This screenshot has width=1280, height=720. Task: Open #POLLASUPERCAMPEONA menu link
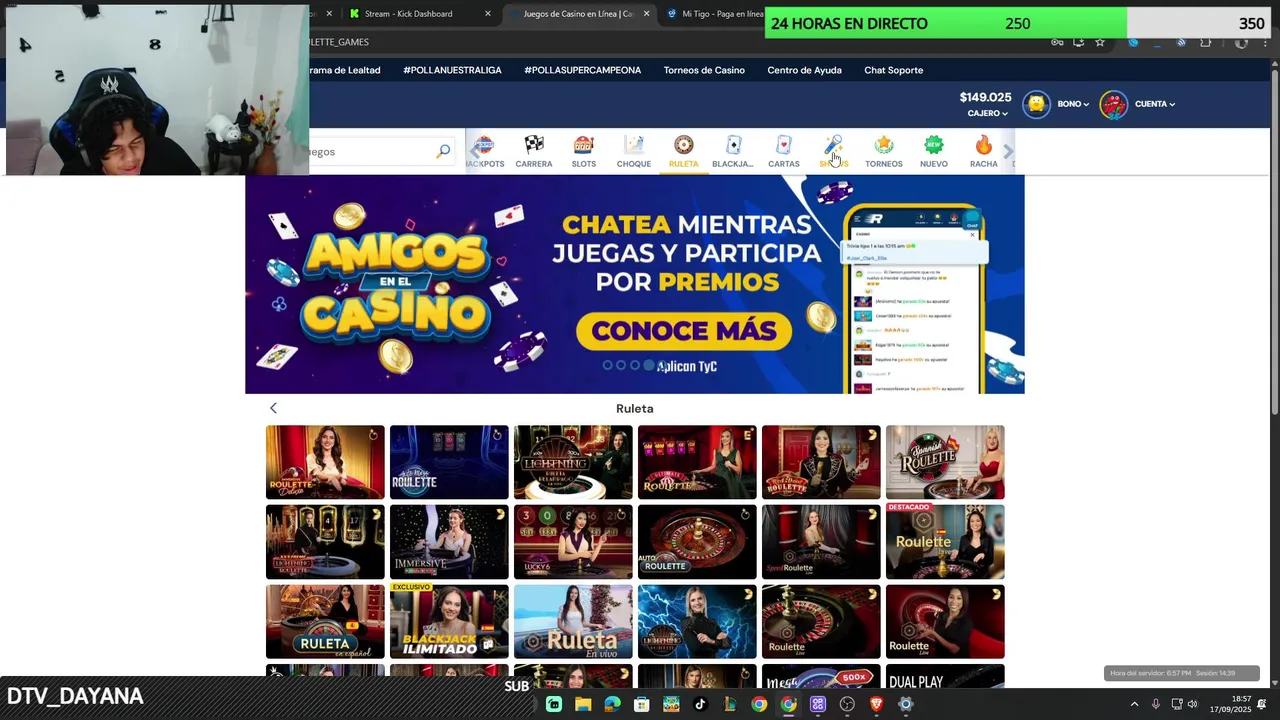coord(583,70)
